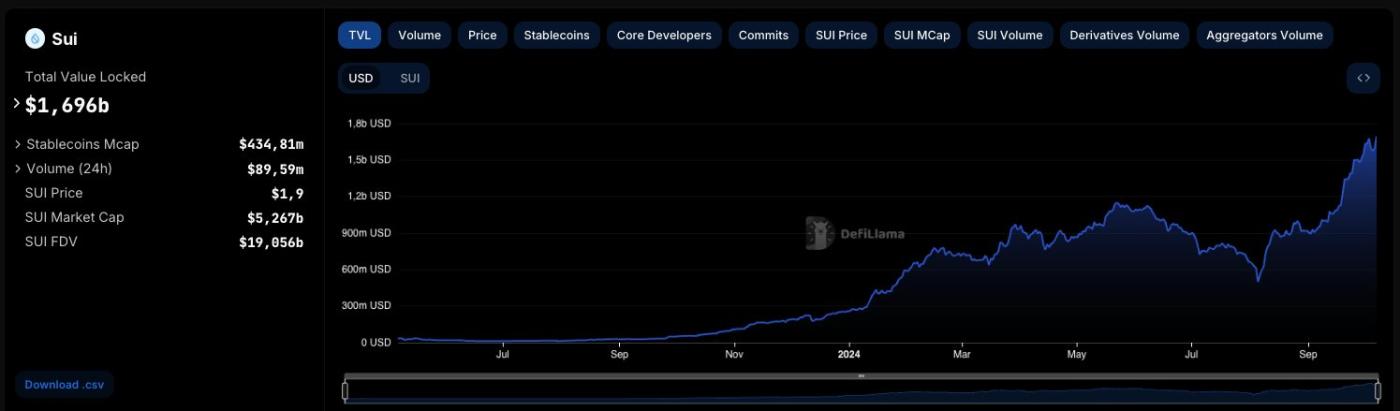The width and height of the screenshot is (1400, 411).
Task: Expand the Total Value Locked breakdown
Action: 17,104
